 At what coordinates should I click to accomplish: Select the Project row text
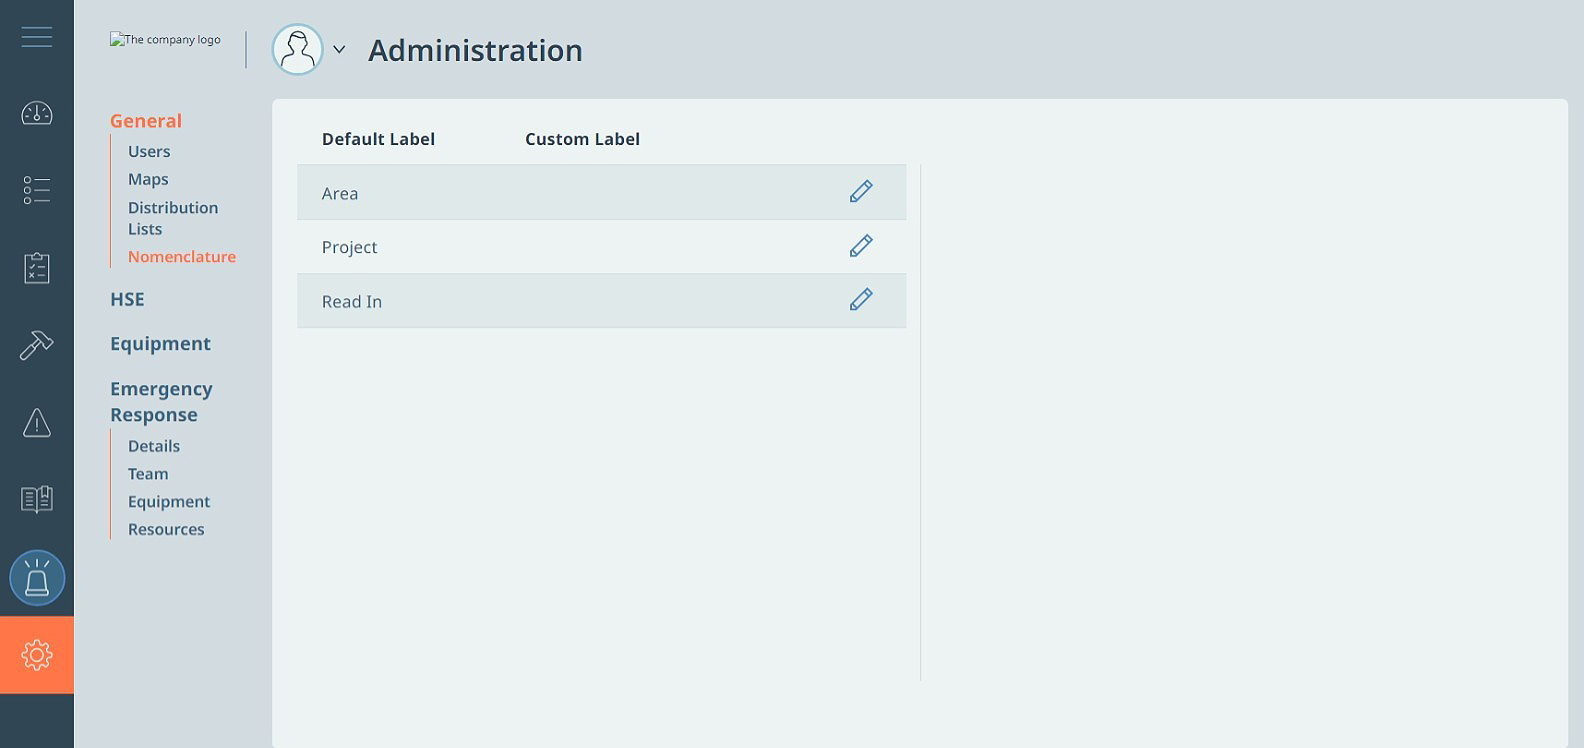349,248
